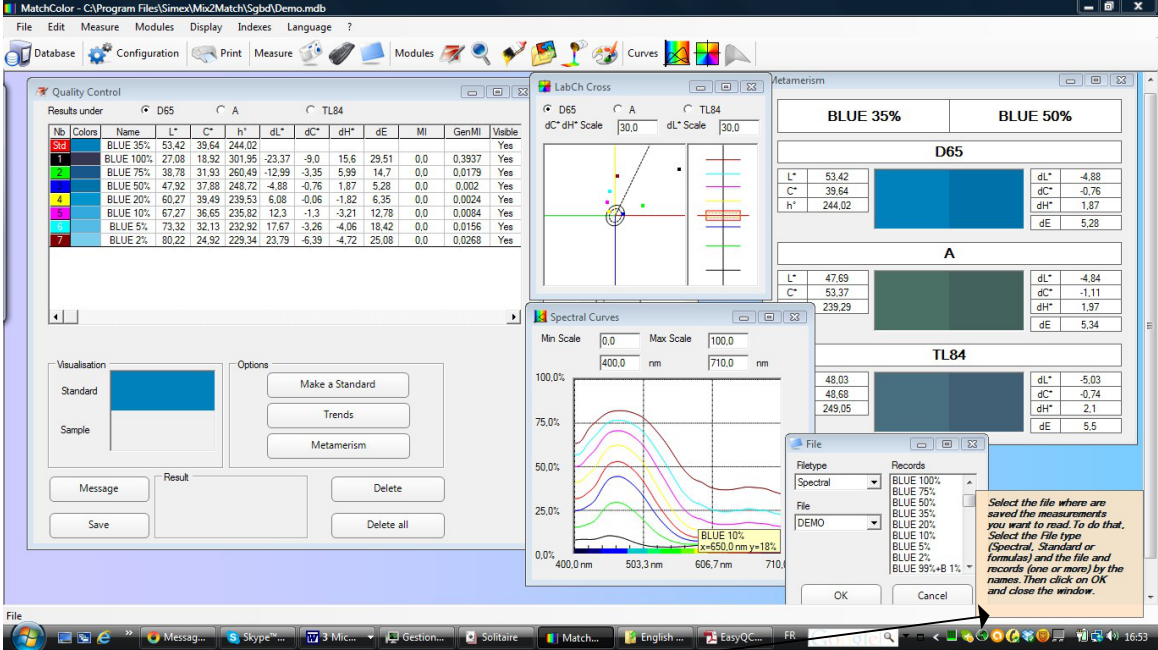Open the Database panel via toolbar icon
Viewport: 1158px width, 650px height.
point(17,53)
